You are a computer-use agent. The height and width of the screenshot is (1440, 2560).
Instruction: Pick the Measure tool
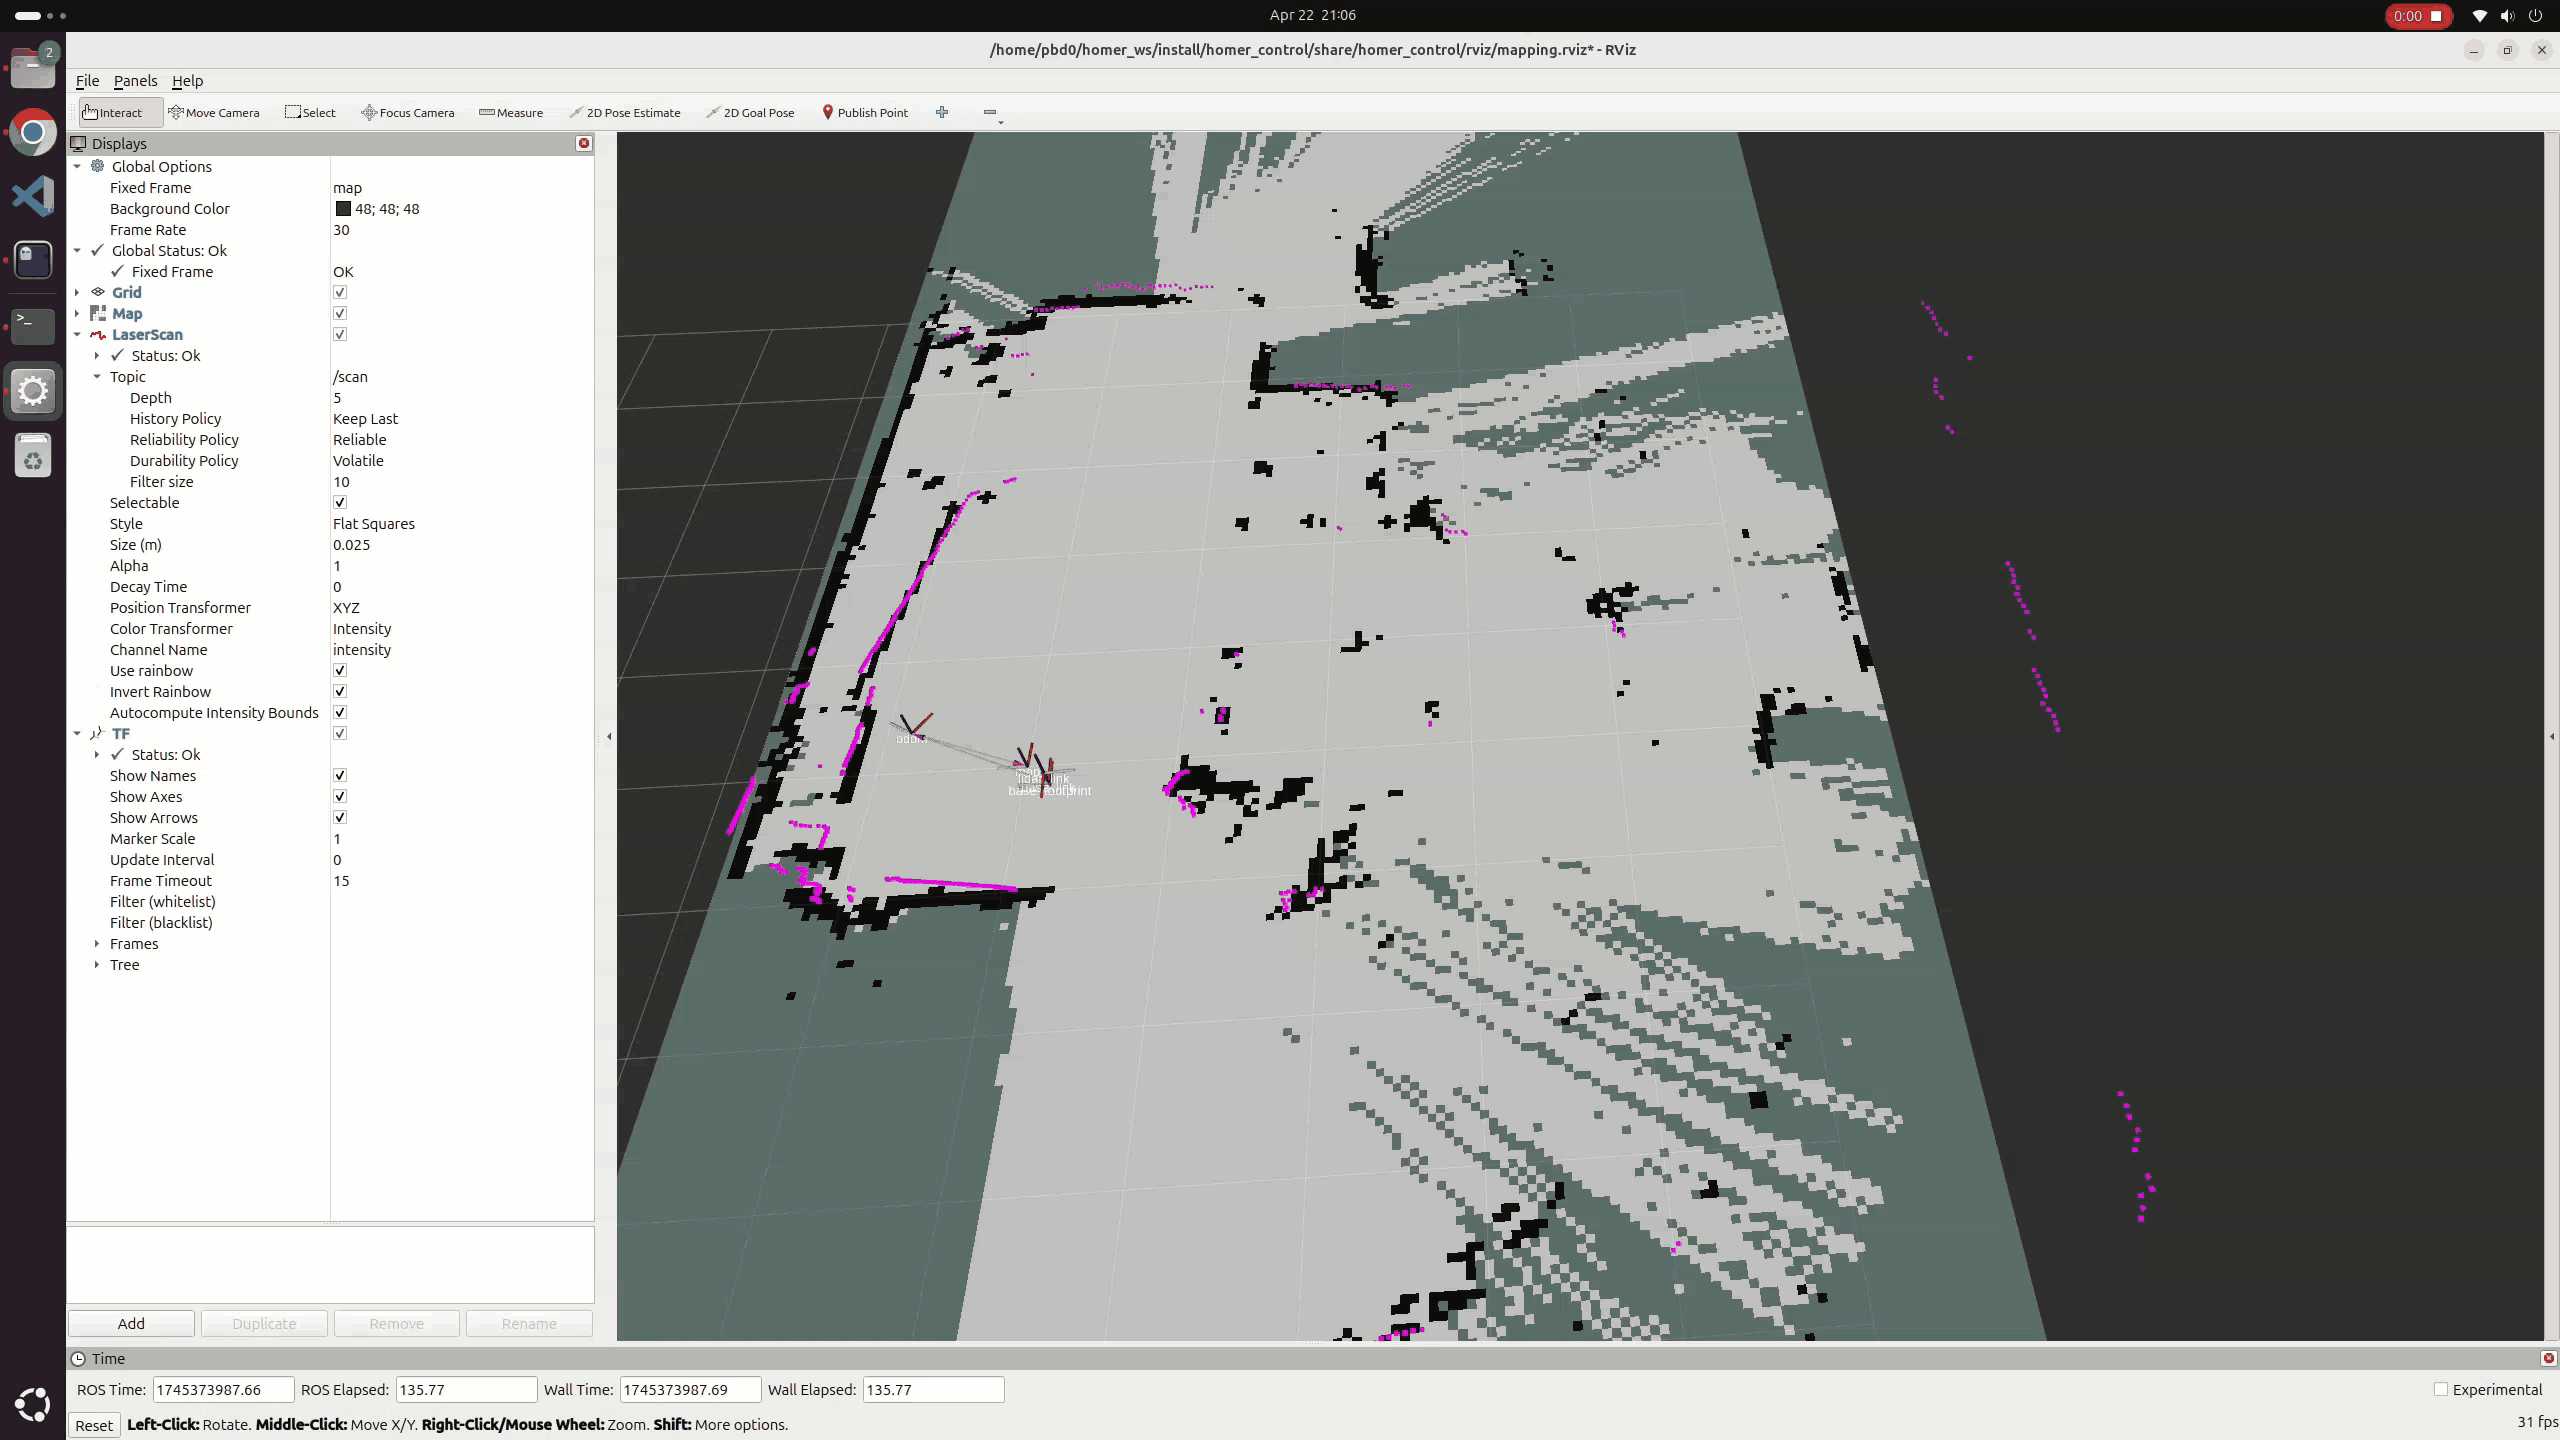tap(511, 112)
